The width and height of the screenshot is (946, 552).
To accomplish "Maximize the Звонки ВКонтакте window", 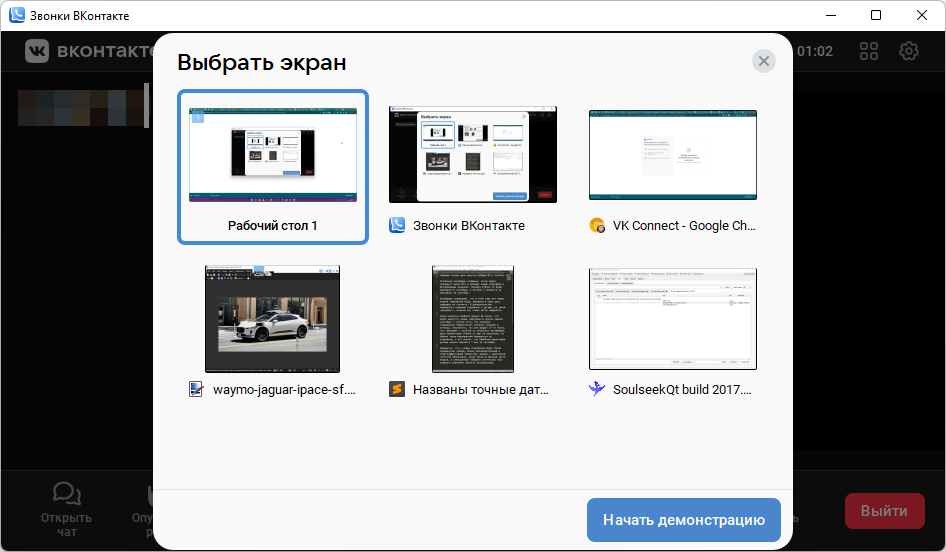I will pyautogui.click(x=876, y=16).
